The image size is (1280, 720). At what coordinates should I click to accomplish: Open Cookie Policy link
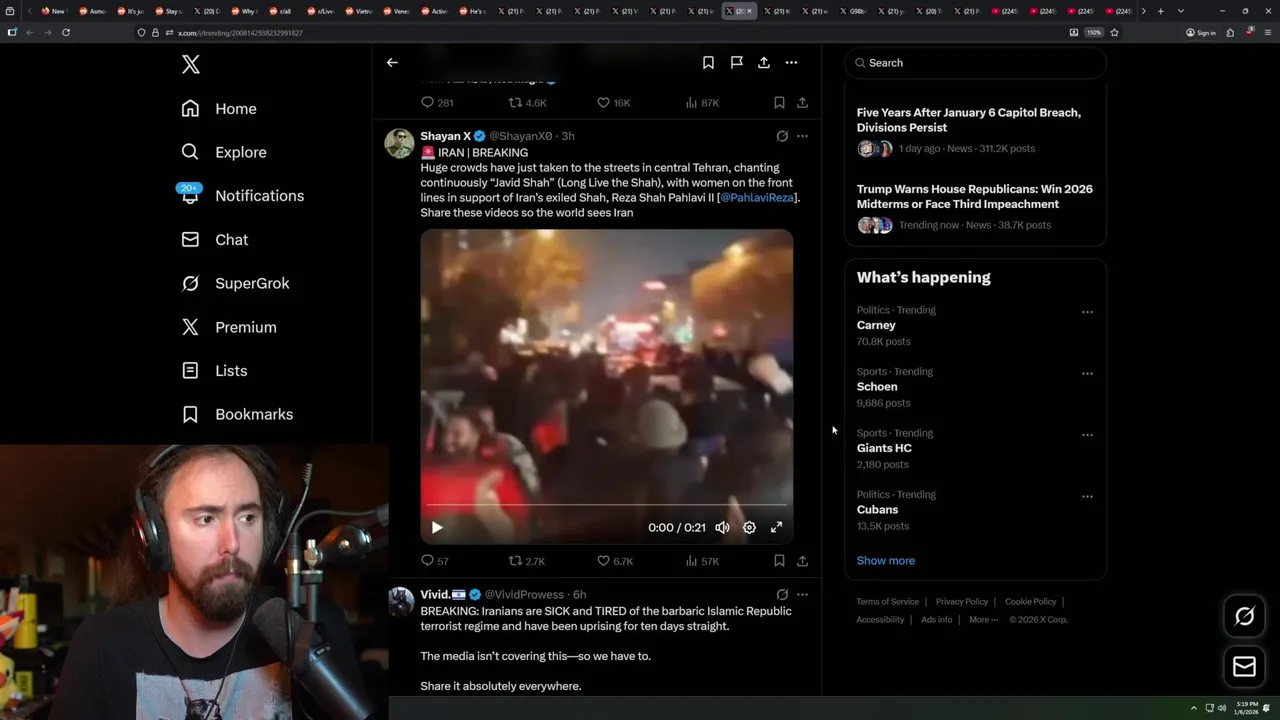tap(1030, 602)
